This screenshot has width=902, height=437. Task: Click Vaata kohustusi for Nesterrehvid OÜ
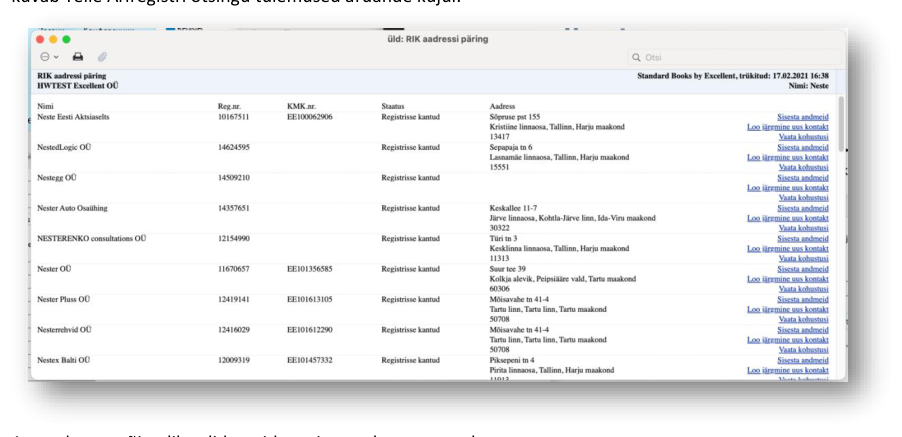click(x=803, y=350)
